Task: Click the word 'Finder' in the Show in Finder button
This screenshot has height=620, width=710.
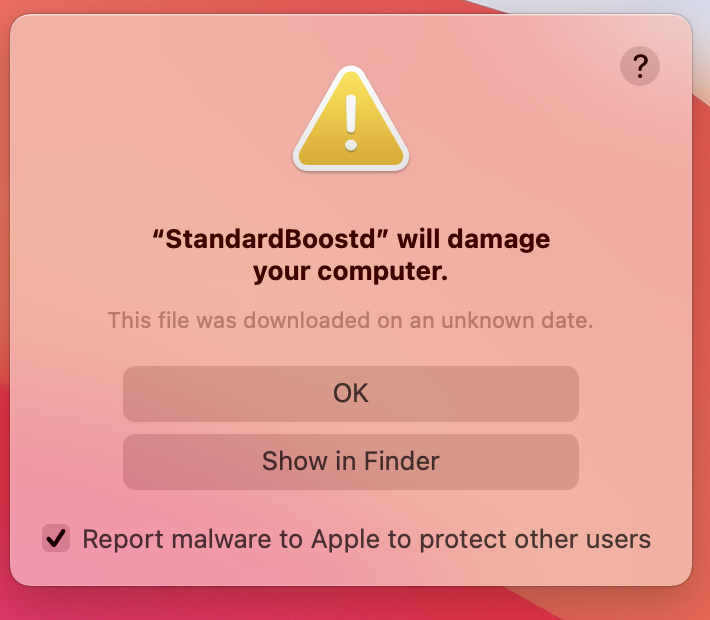Action: pyautogui.click(x=400, y=461)
